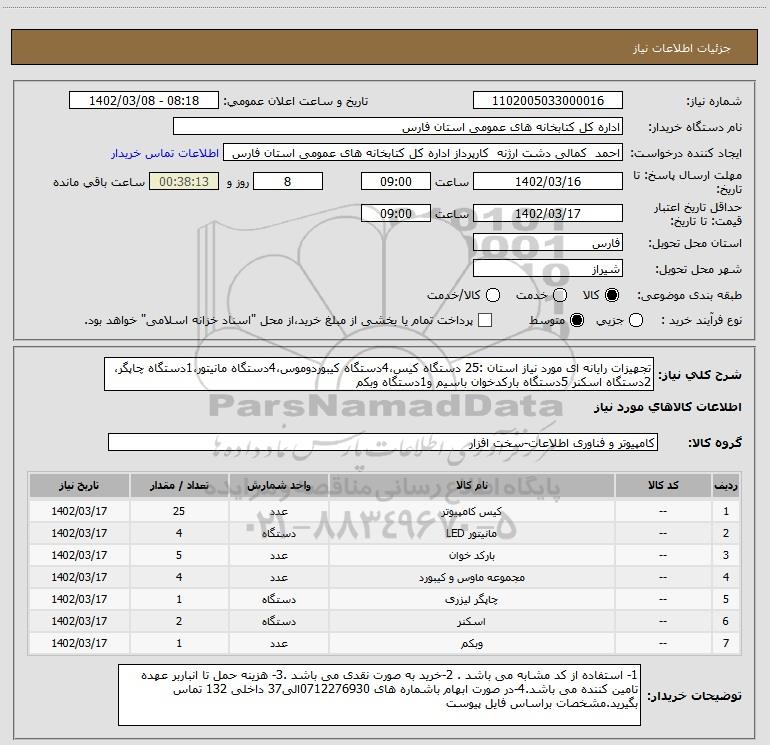
Task: Toggle the اسناد خزانه اسلامی payment checkbox
Action: point(485,320)
